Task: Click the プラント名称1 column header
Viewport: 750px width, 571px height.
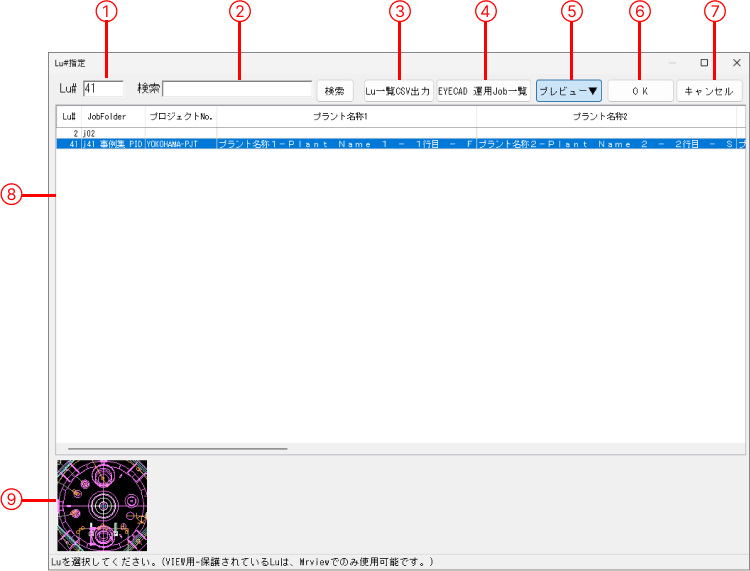Action: 346,117
